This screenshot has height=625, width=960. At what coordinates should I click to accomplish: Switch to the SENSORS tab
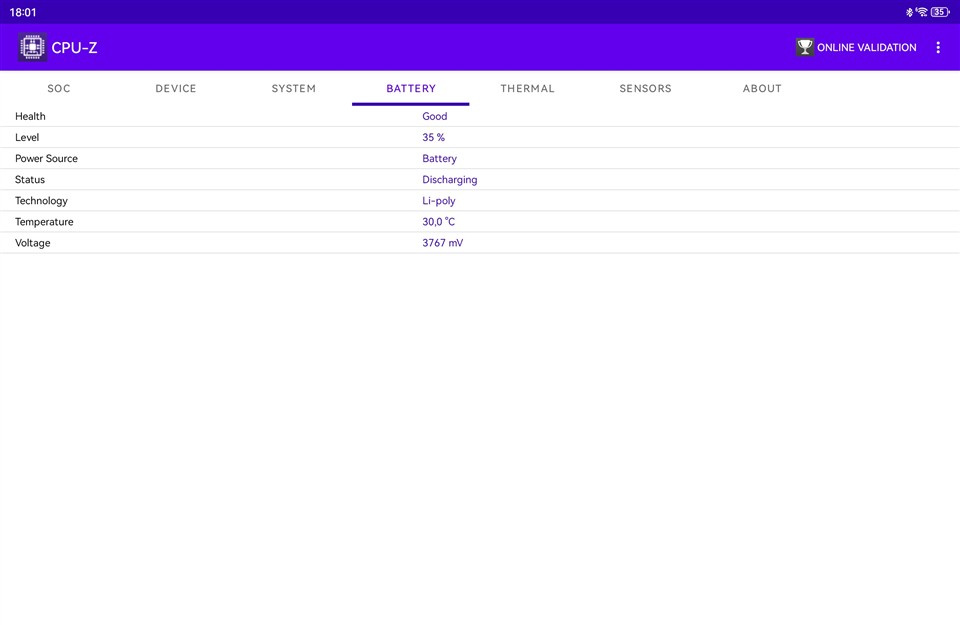pos(645,88)
